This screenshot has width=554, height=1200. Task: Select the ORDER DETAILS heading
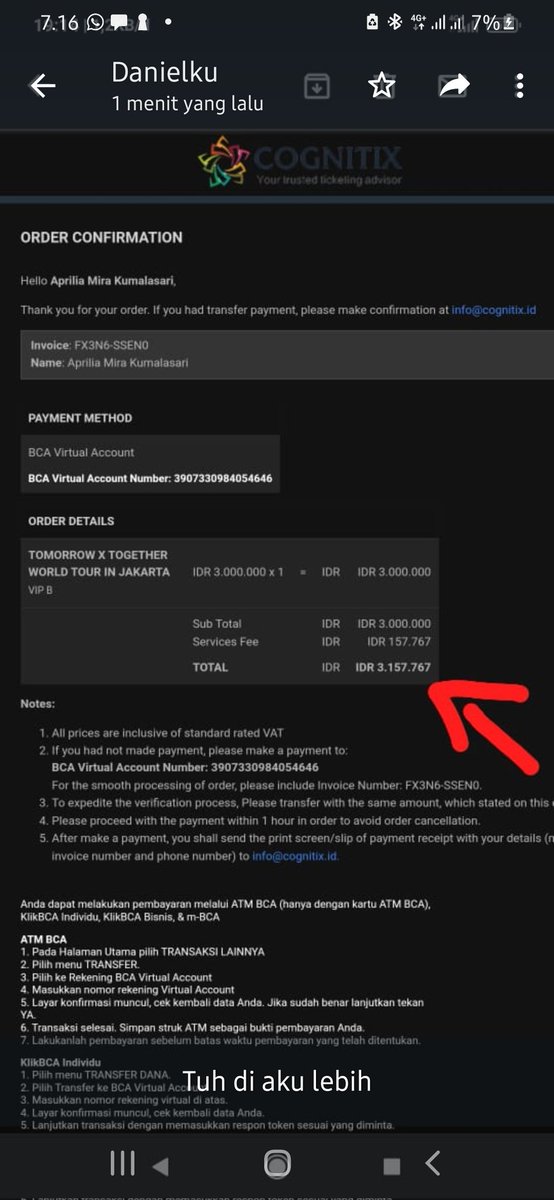tap(71, 521)
